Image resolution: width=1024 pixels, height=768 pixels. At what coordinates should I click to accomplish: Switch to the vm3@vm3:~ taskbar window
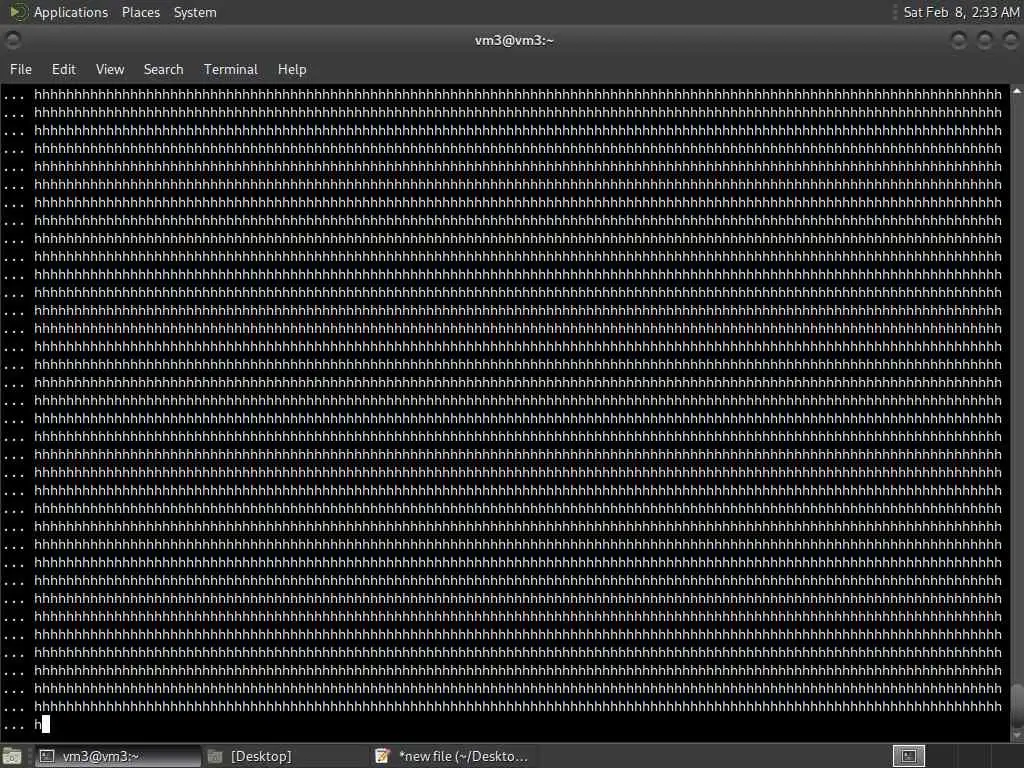coord(118,756)
